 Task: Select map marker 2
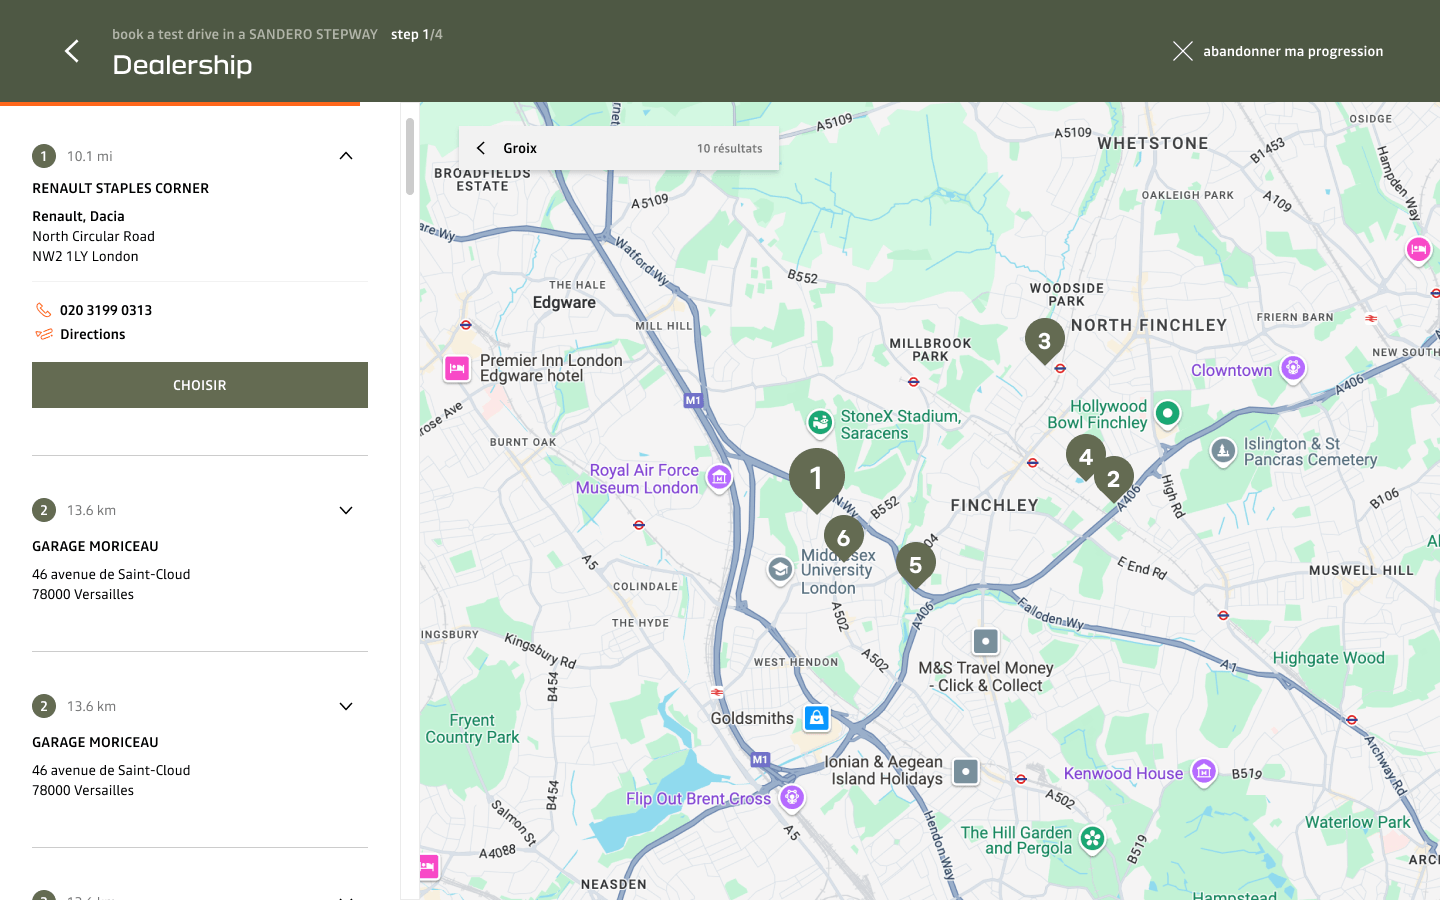click(x=1113, y=479)
